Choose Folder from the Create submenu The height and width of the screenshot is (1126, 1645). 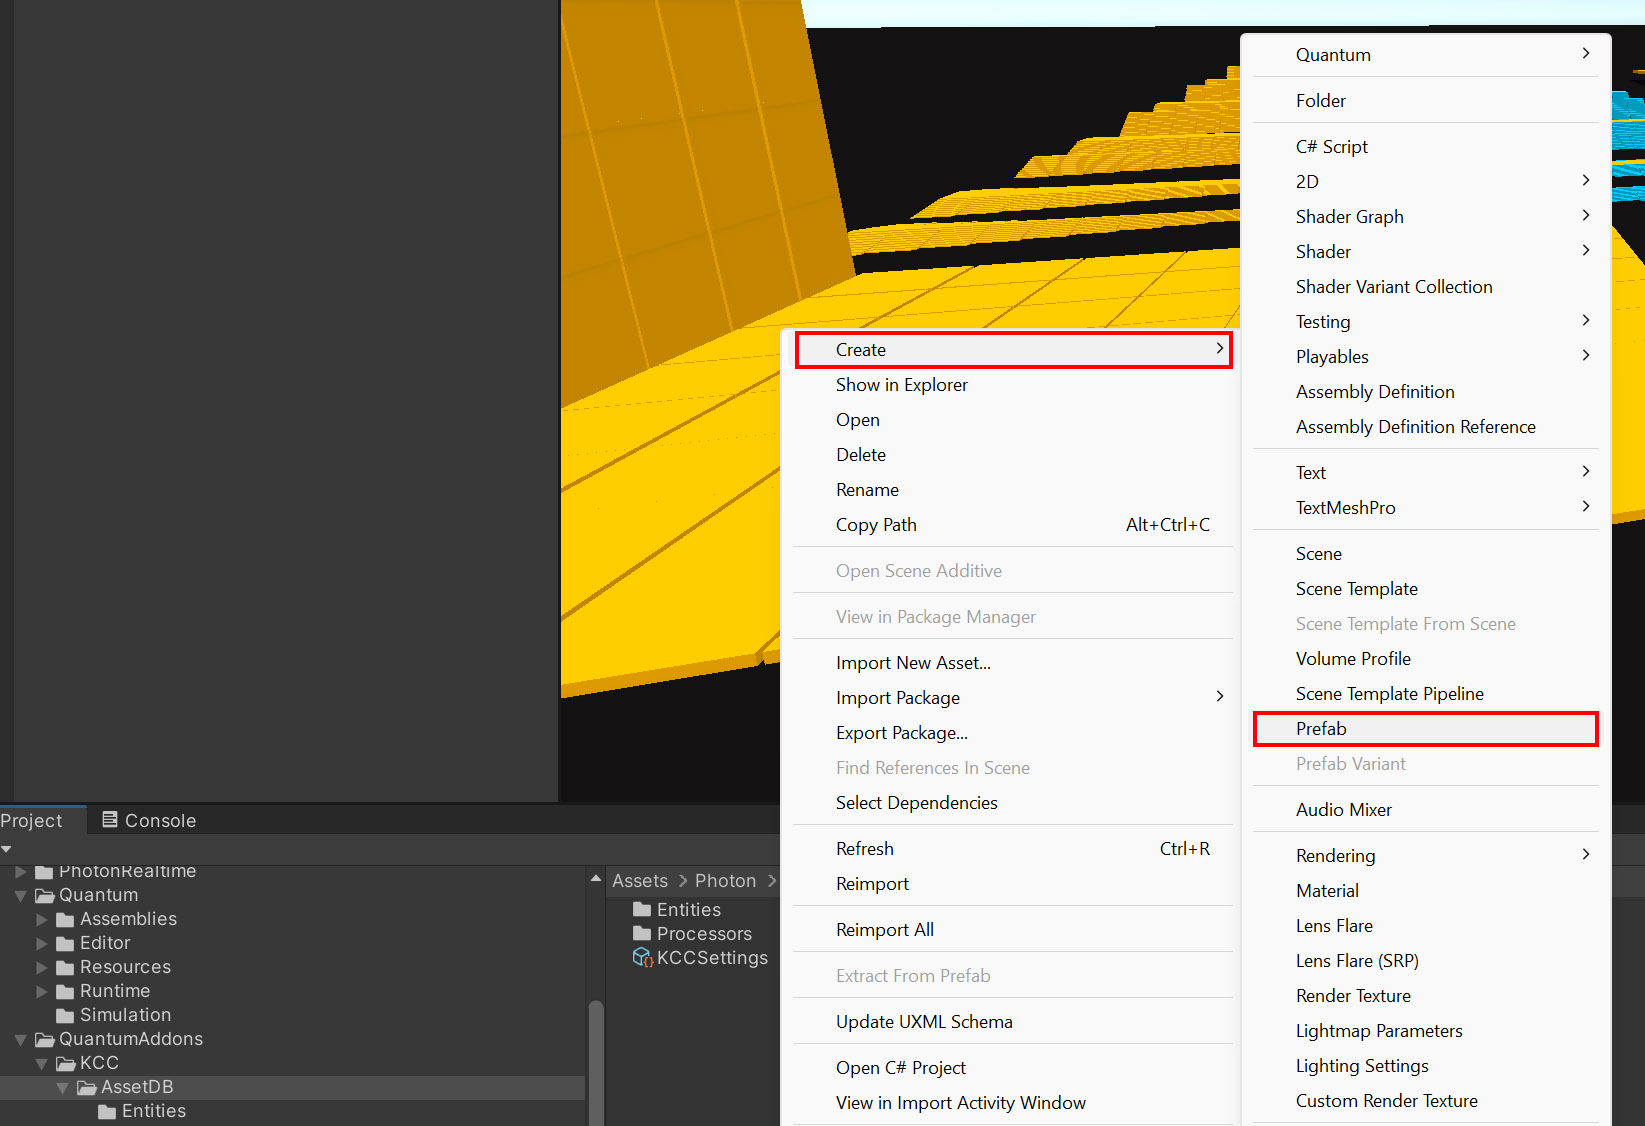1320,101
